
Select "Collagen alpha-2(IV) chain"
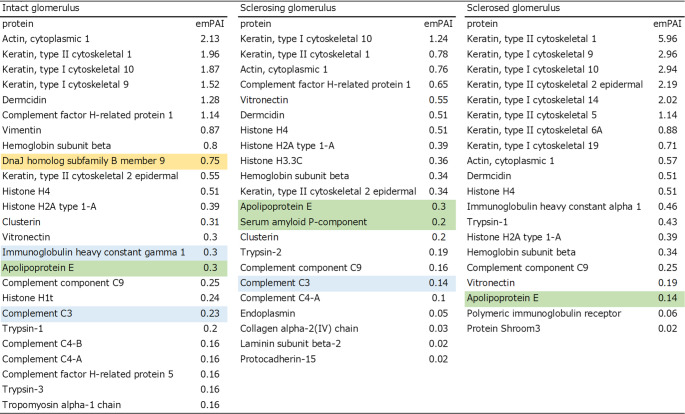299,328
